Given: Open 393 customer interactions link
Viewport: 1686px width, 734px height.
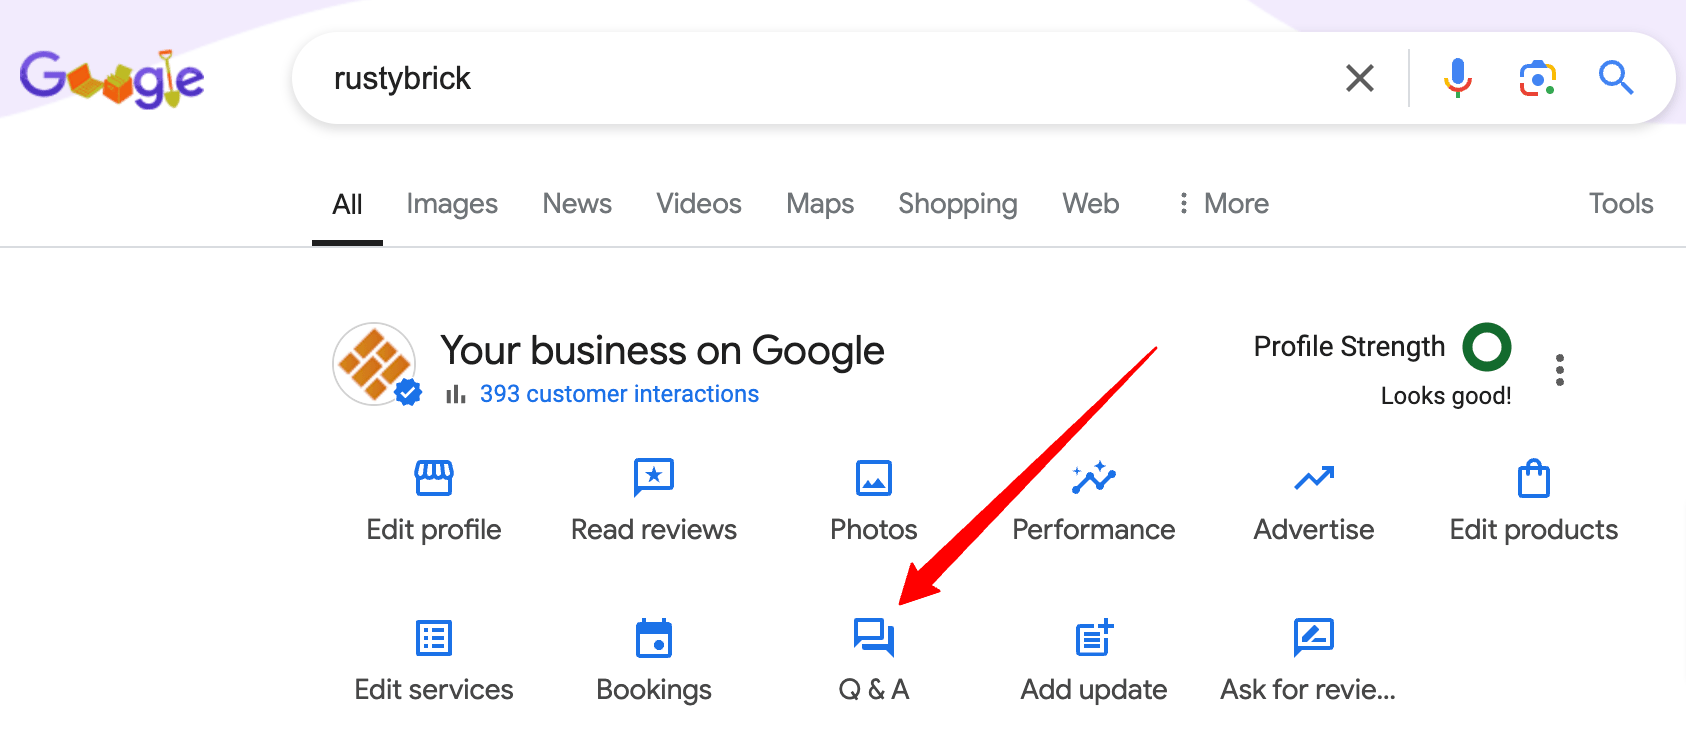Looking at the screenshot, I should [619, 394].
